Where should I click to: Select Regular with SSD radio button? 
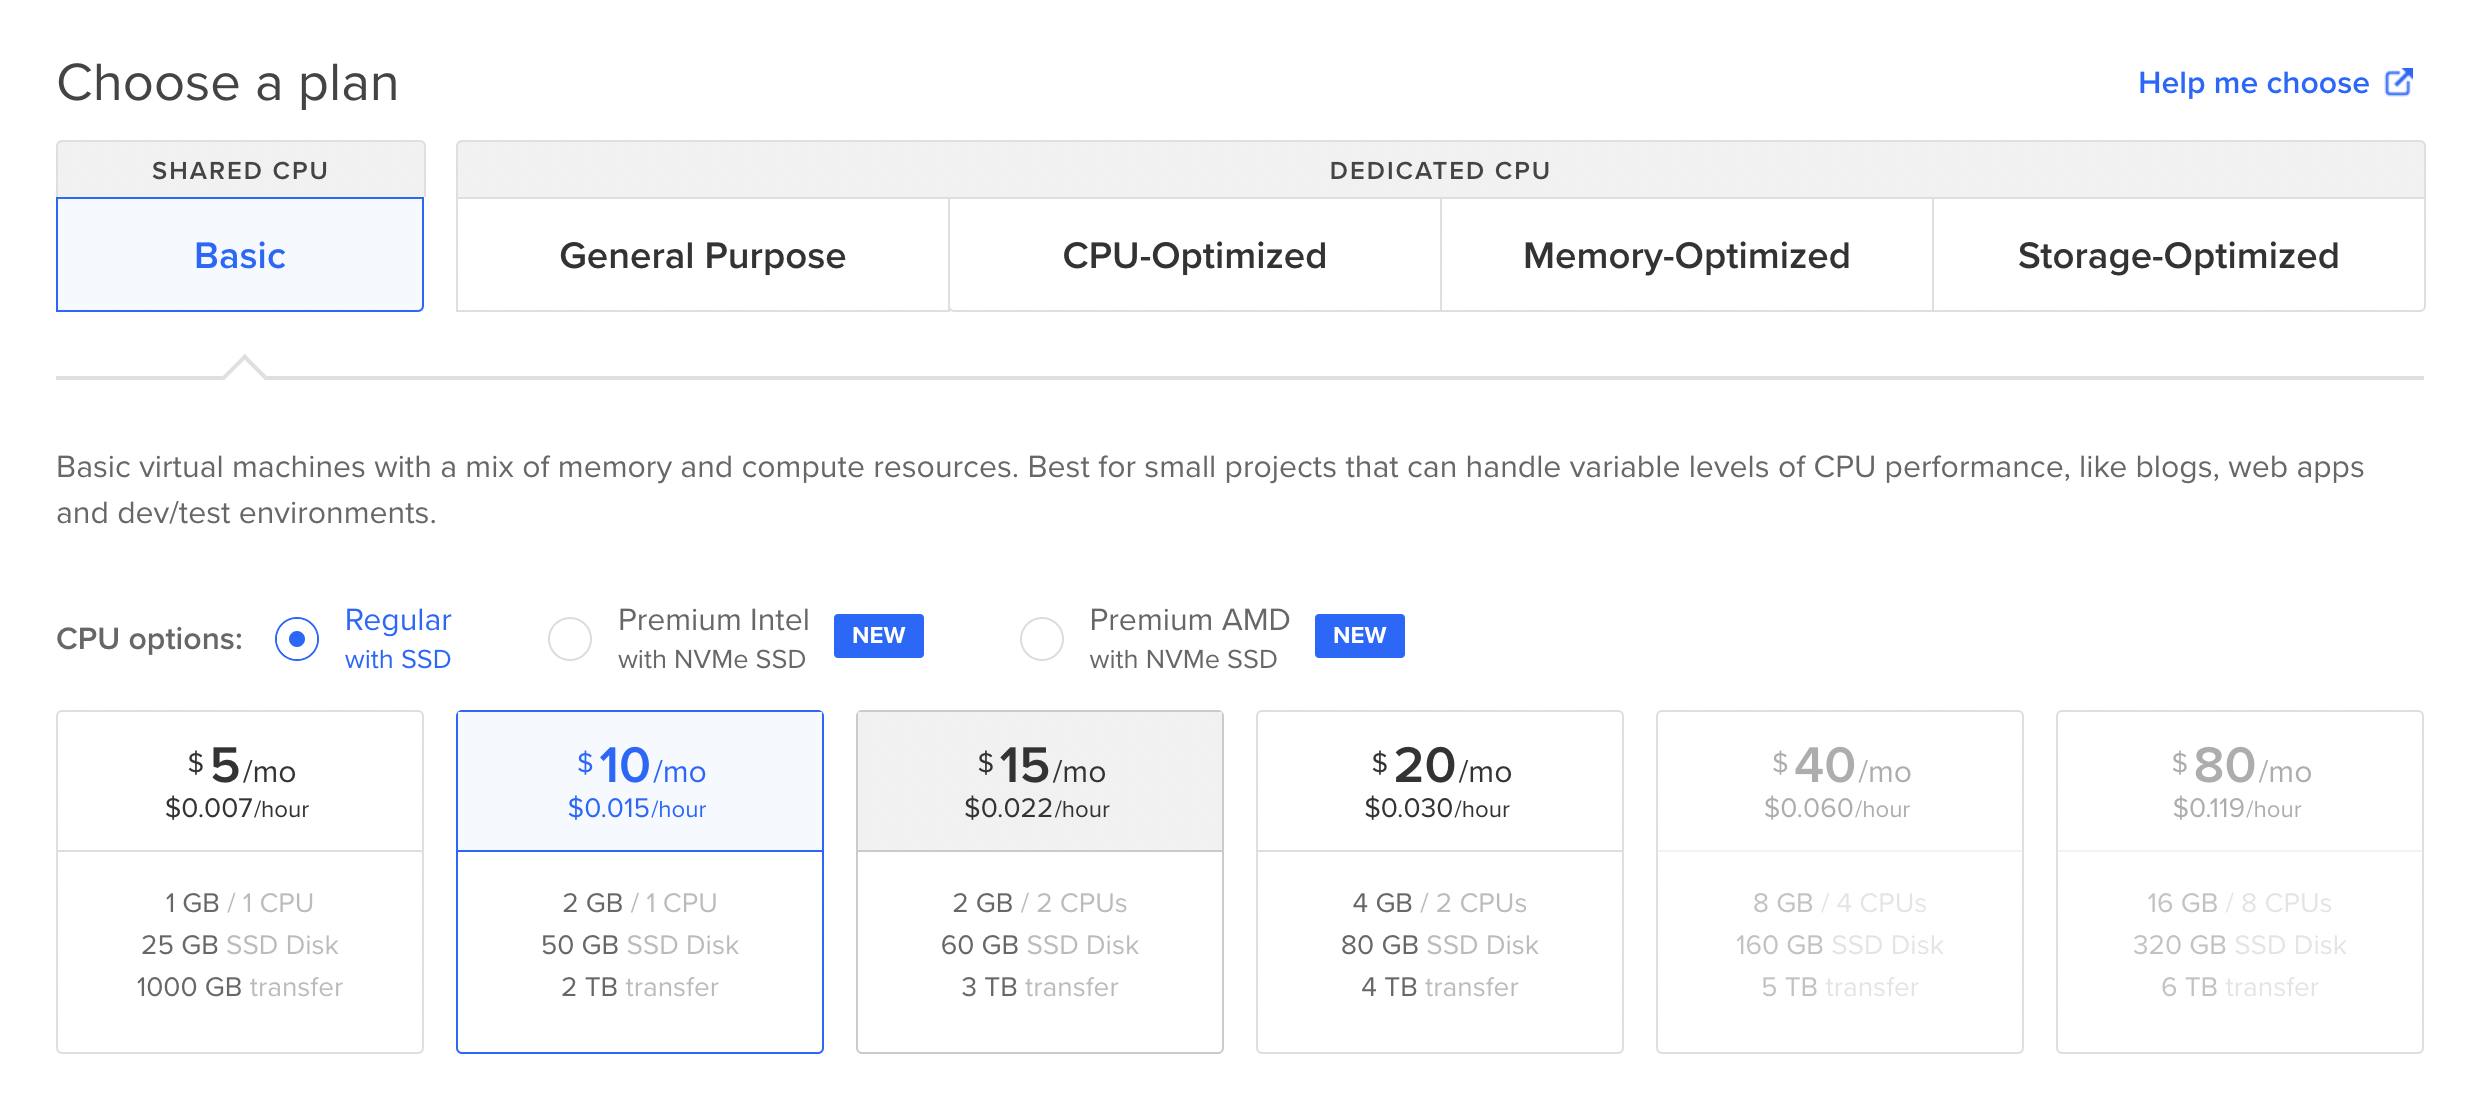click(x=297, y=639)
